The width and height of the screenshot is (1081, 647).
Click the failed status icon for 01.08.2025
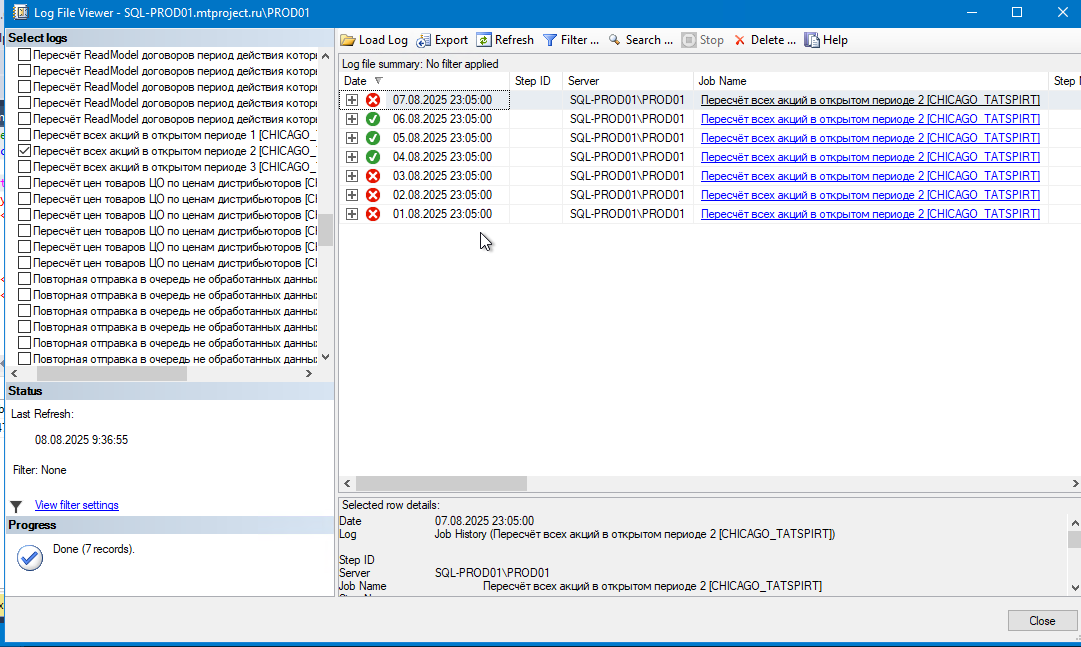click(x=373, y=214)
